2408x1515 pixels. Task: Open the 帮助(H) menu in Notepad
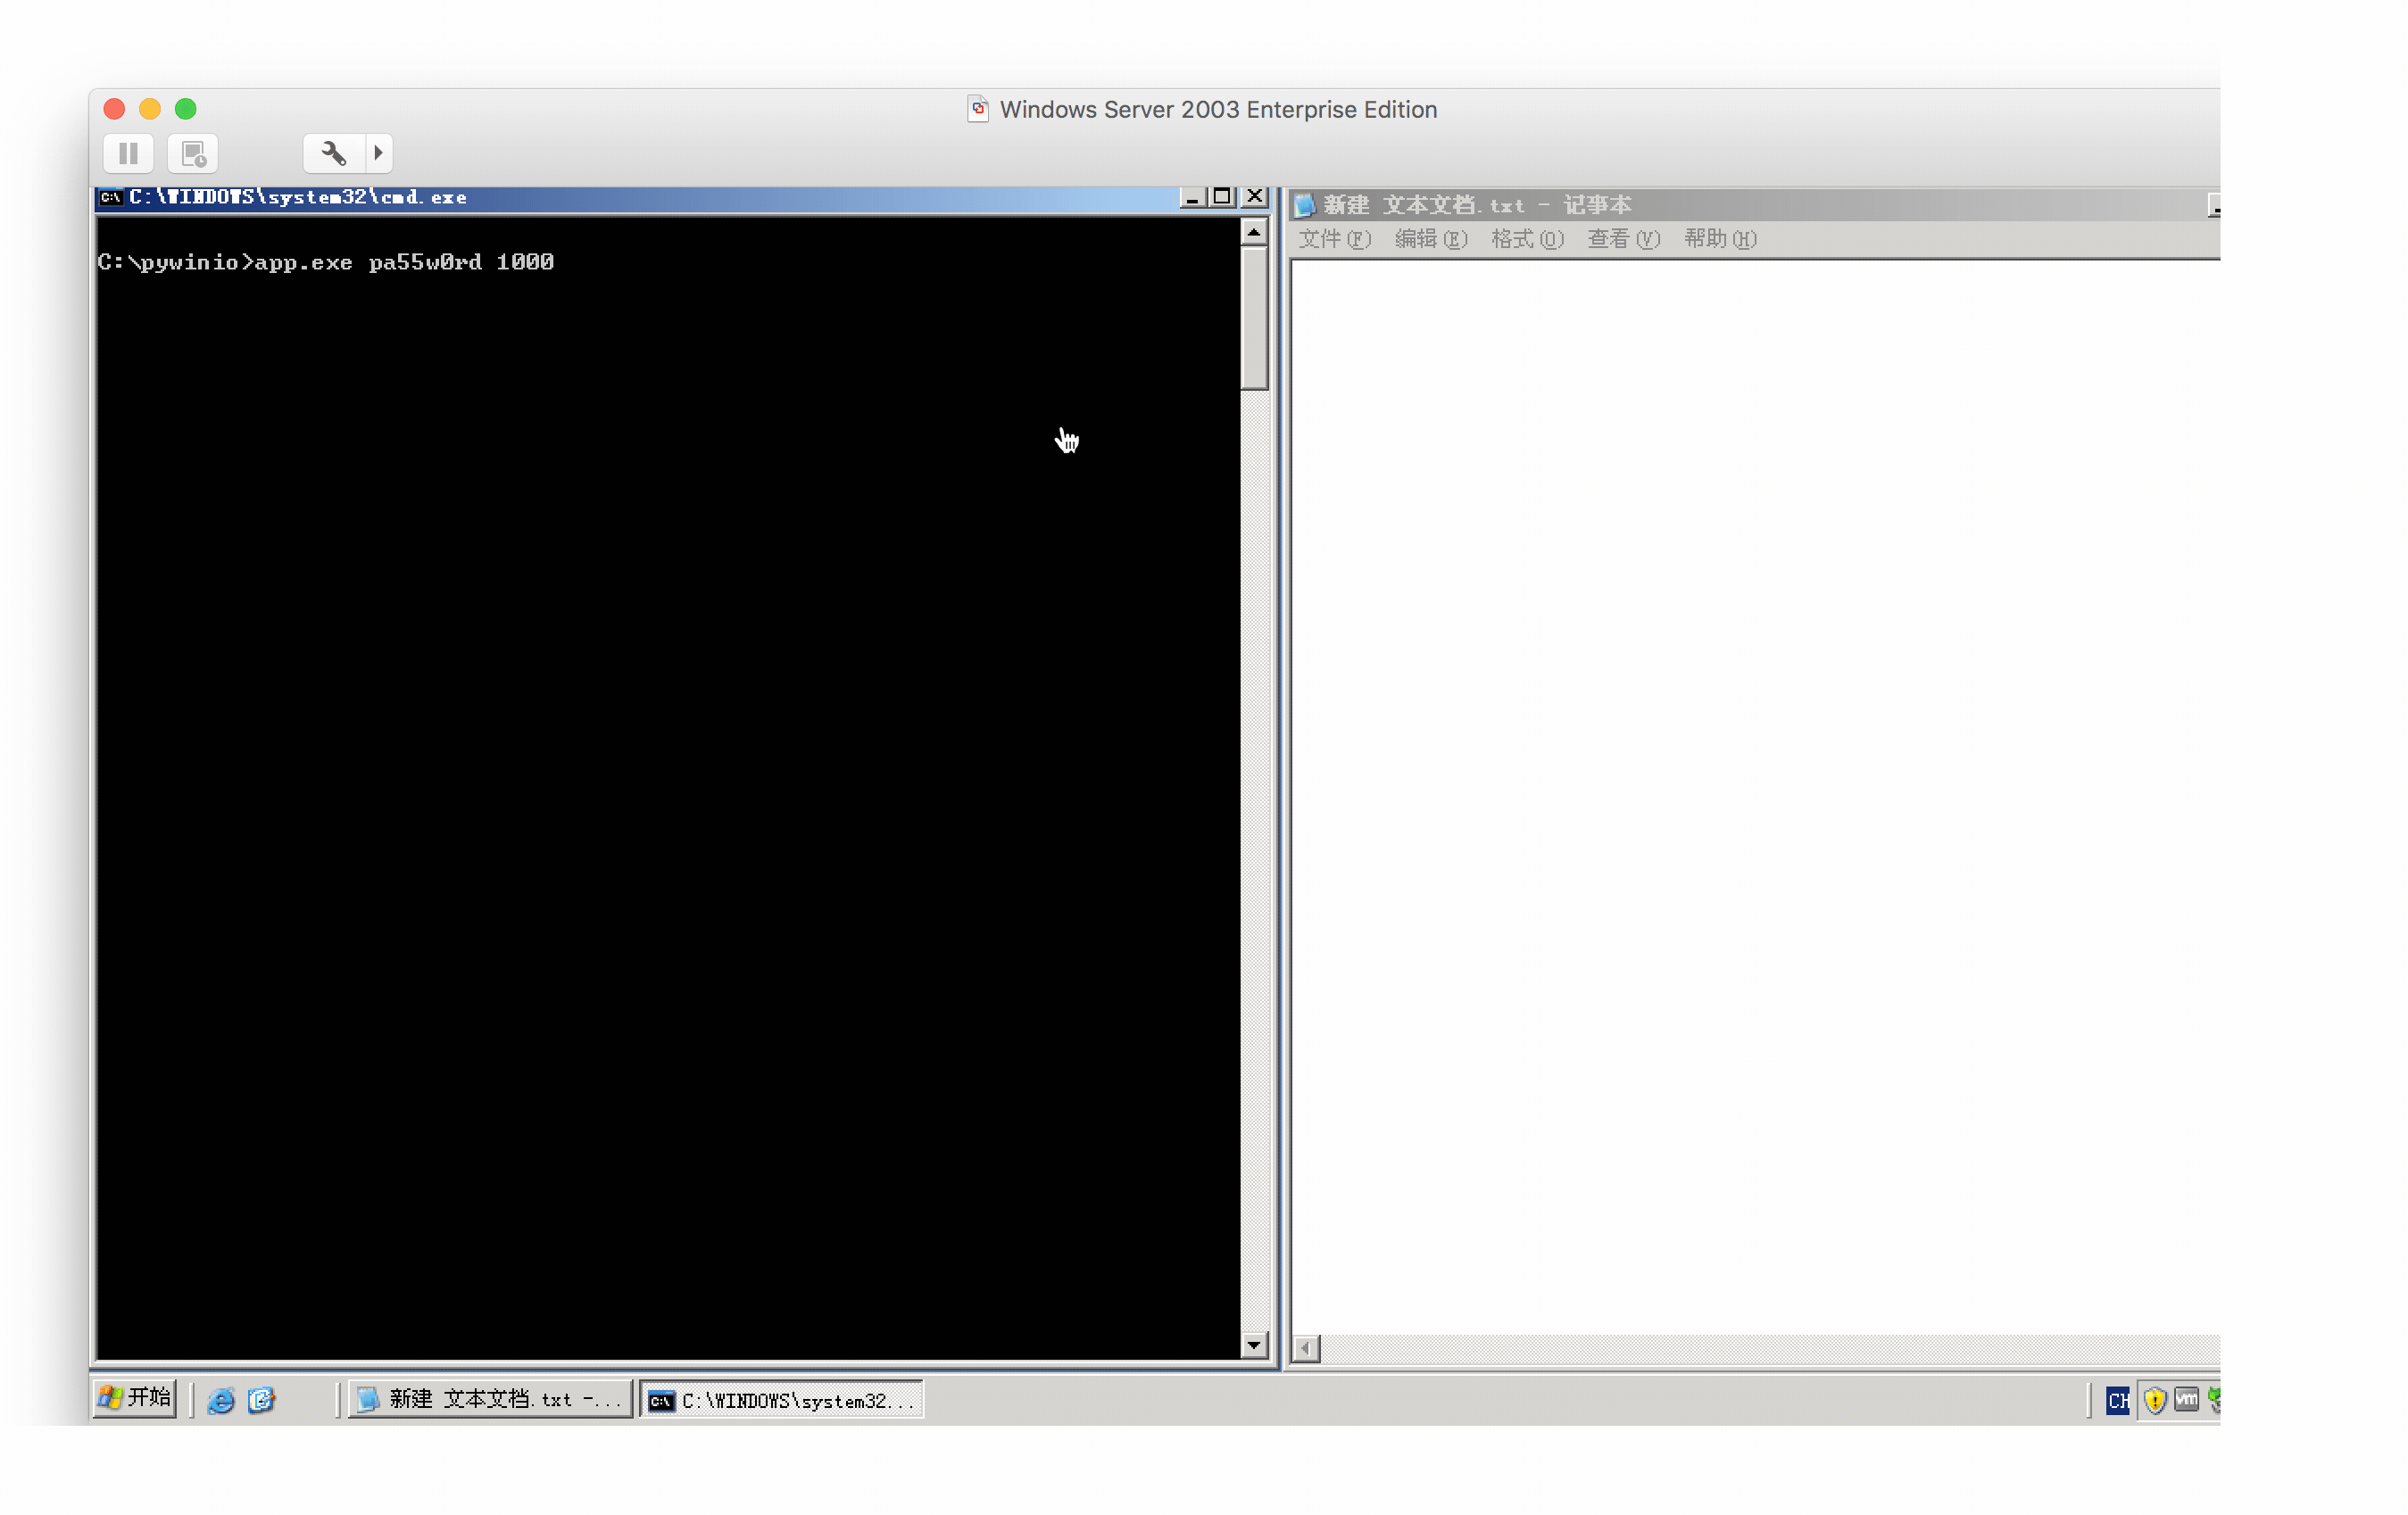point(1720,239)
